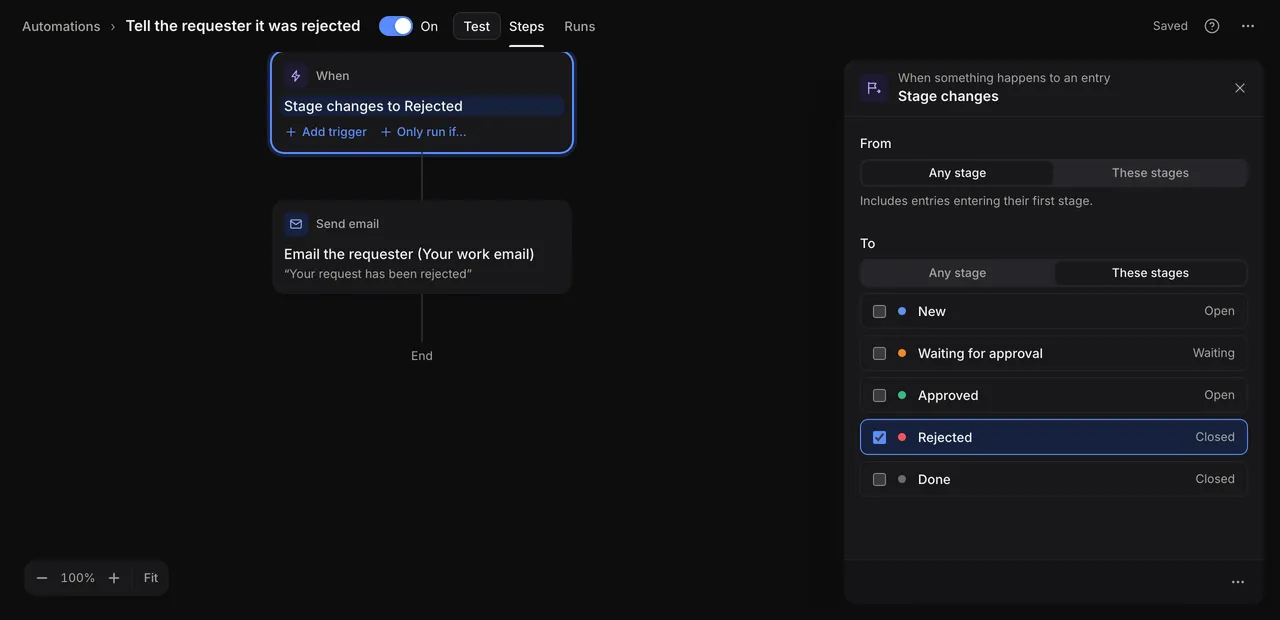Close the Stage changes panel
This screenshot has height=620, width=1280.
pos(1240,88)
